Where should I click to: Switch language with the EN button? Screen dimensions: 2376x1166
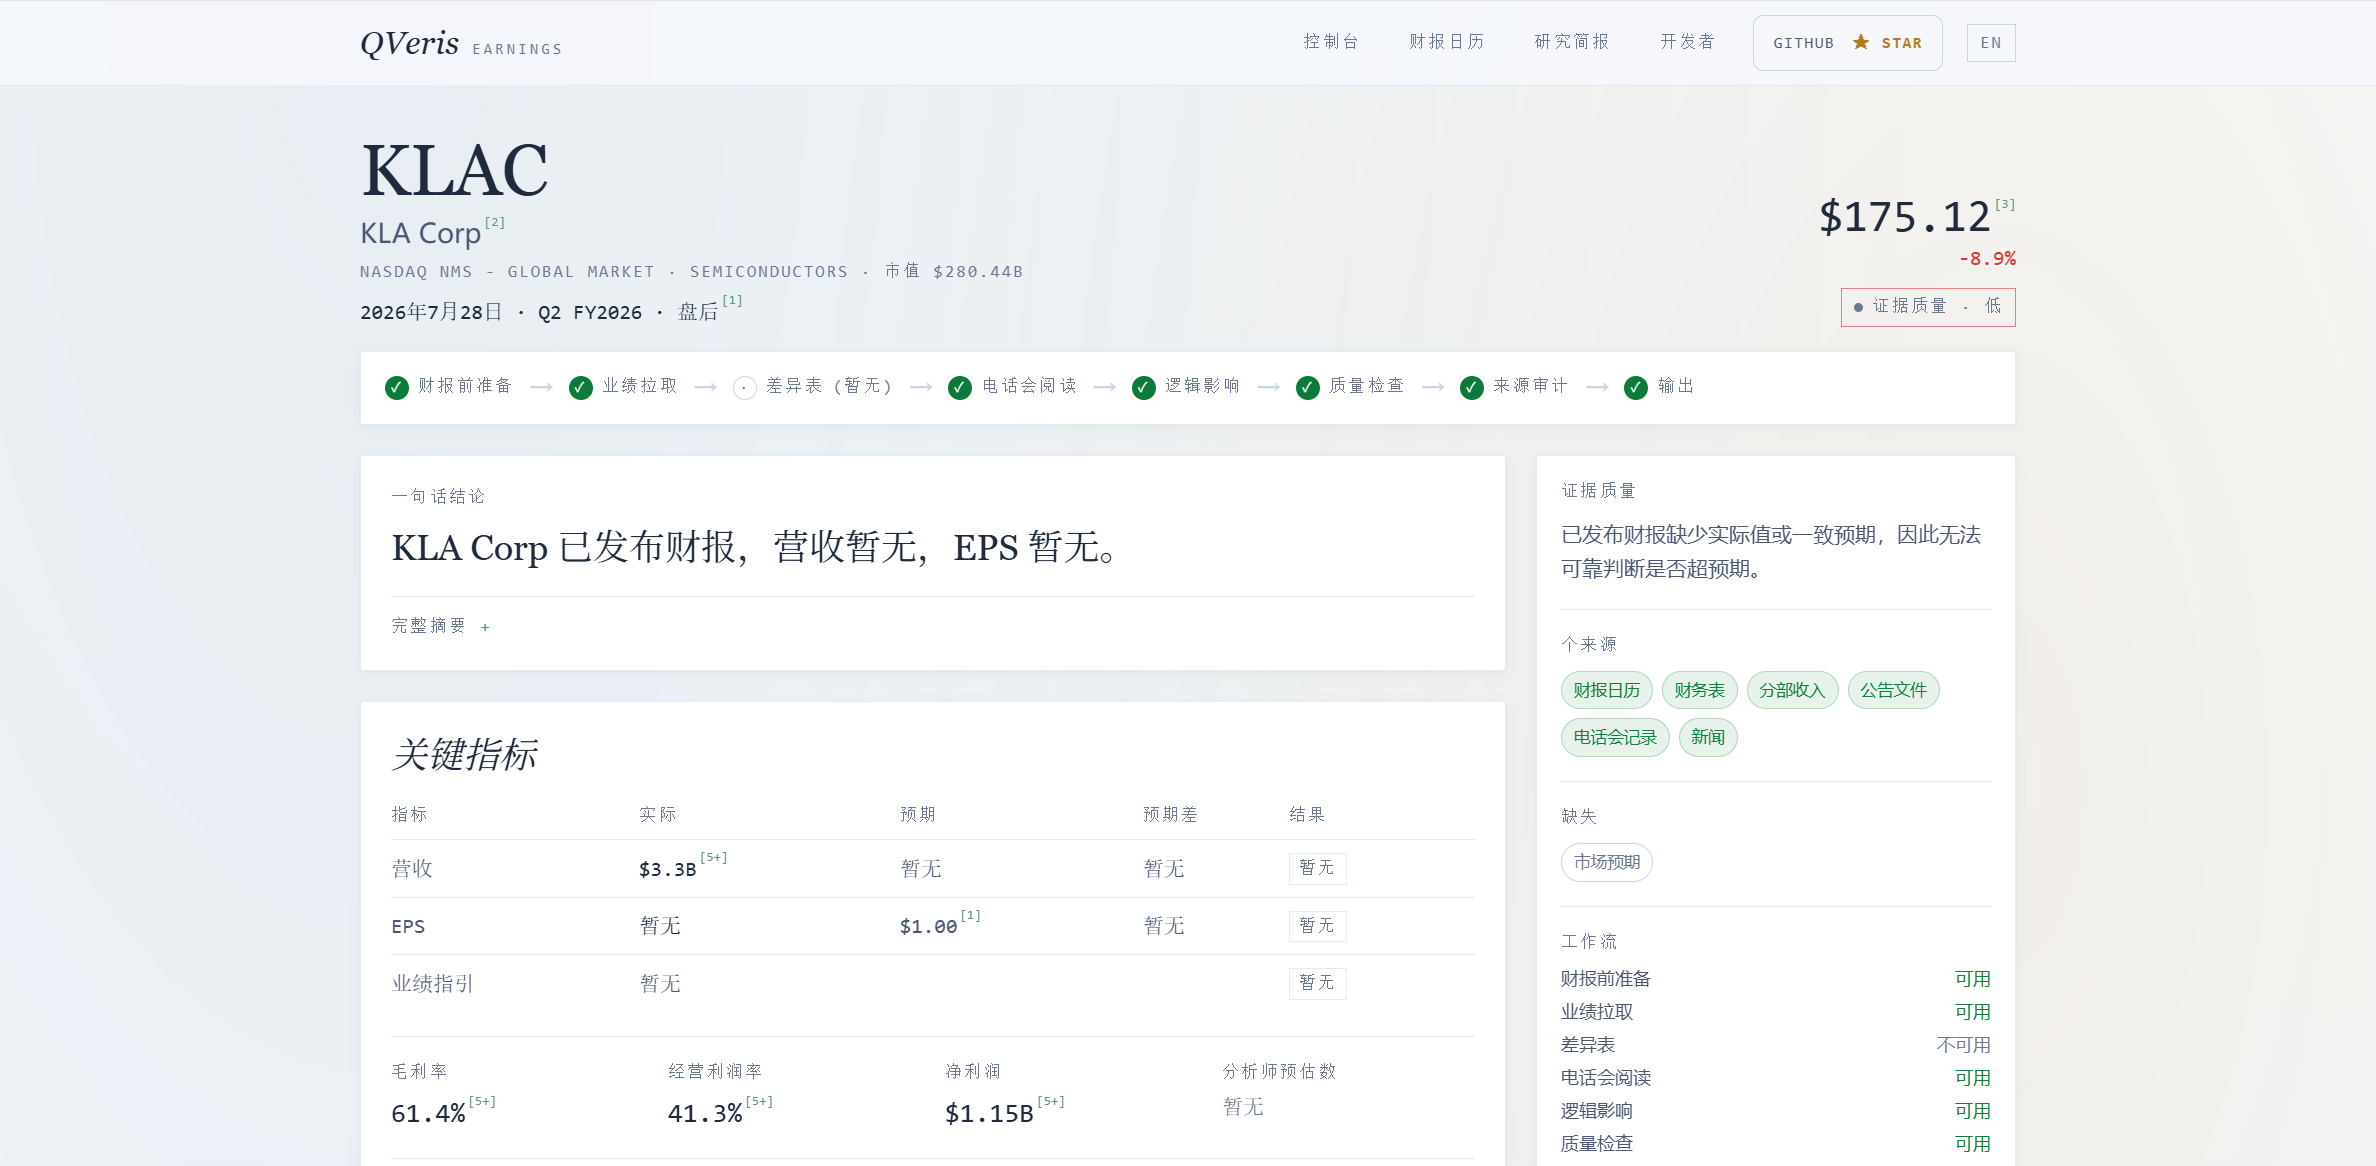pyautogui.click(x=1991, y=43)
